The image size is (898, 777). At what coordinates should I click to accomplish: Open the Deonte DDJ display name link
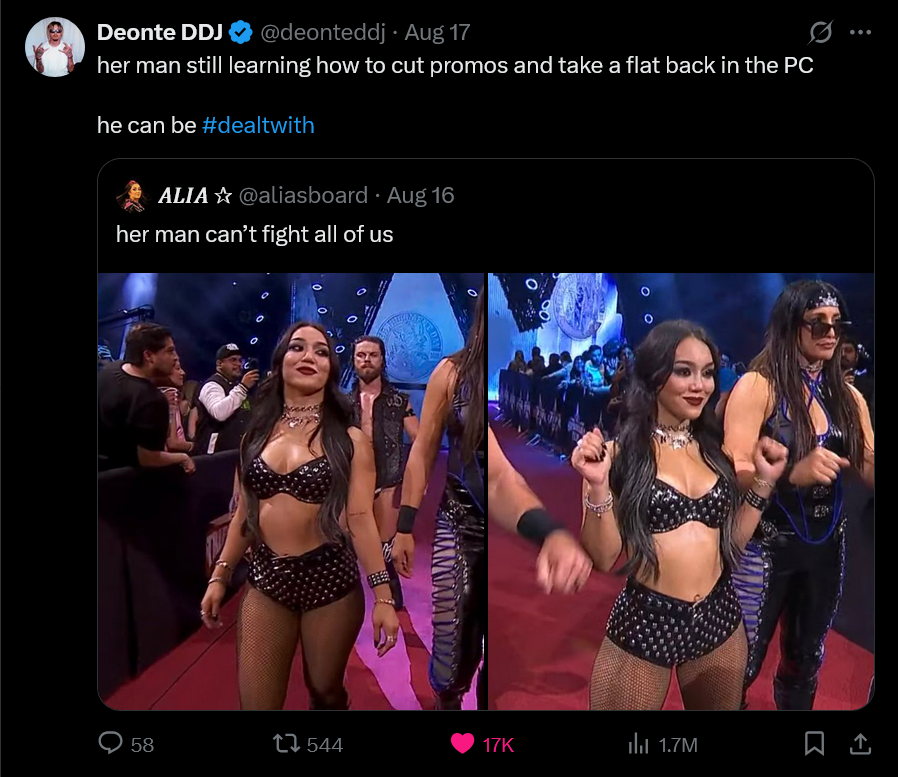[160, 33]
